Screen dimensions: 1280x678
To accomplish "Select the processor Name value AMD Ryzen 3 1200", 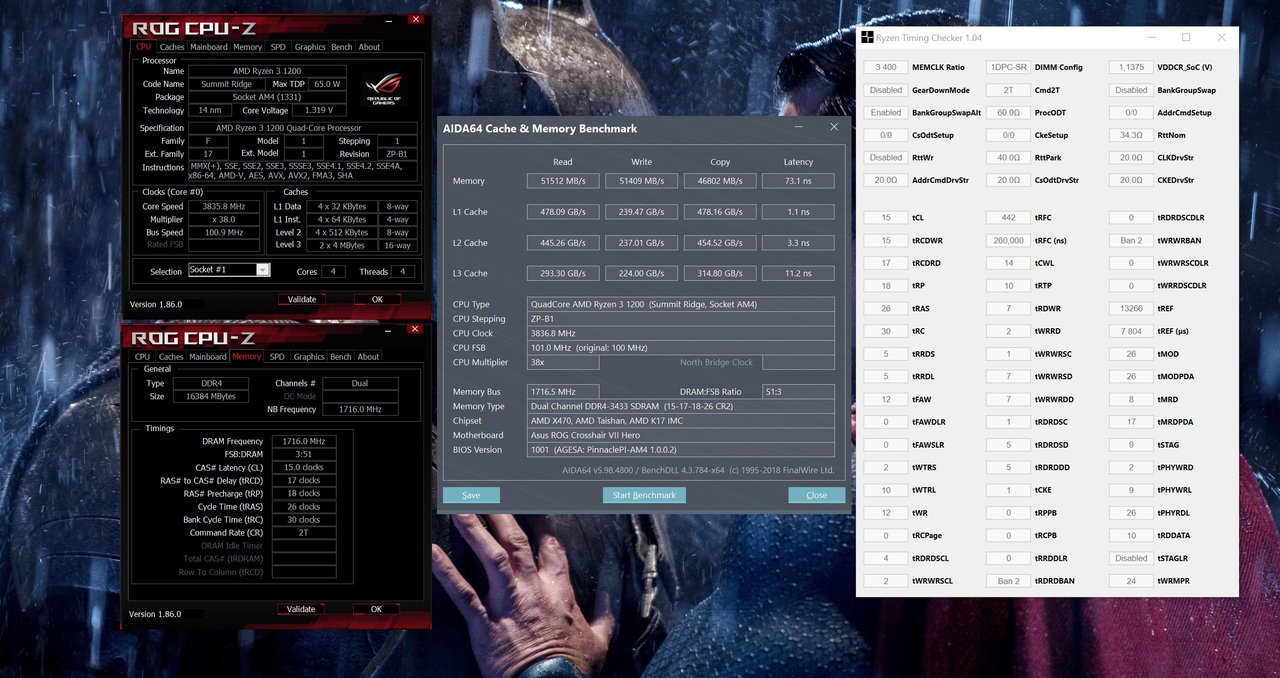I will (269, 71).
